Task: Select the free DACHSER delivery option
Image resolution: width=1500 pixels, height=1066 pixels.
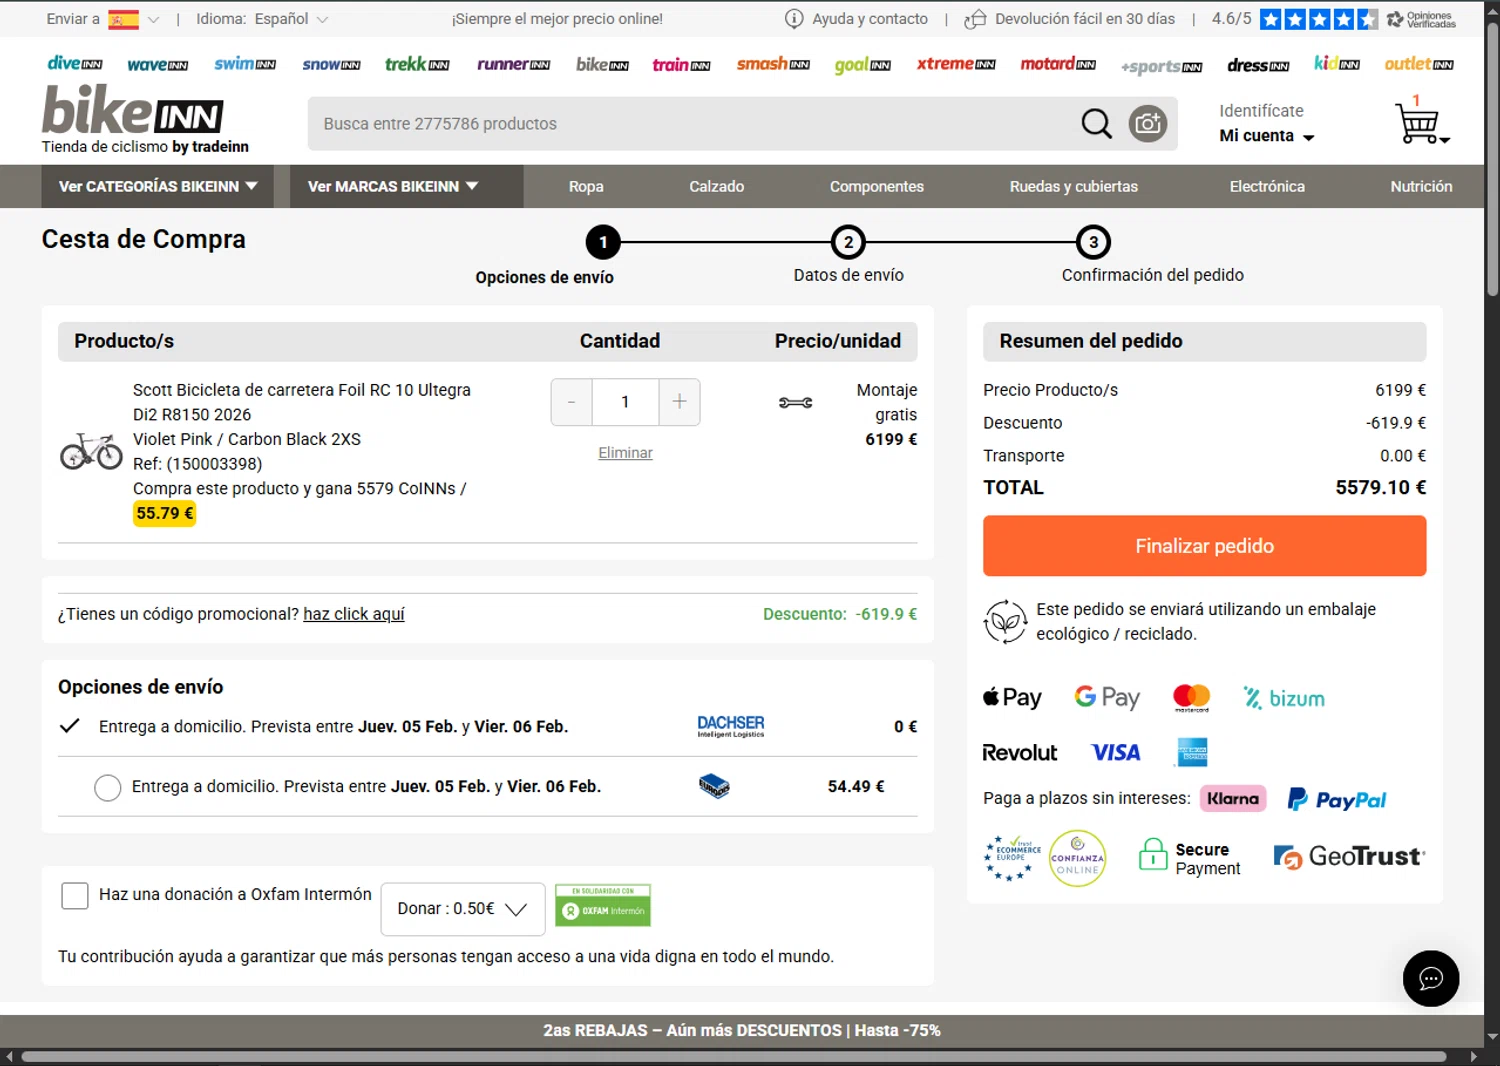Action: coord(69,726)
